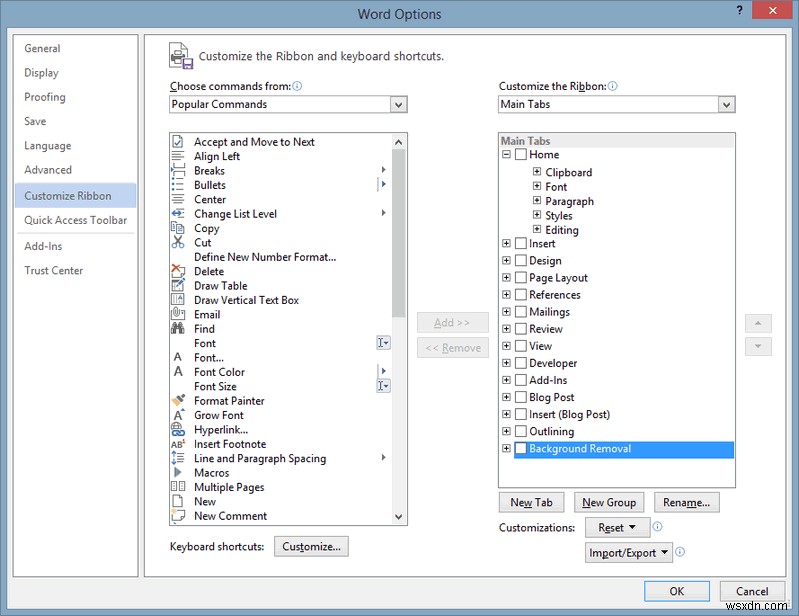Go to the Proofing category
799x616 pixels.
point(45,97)
